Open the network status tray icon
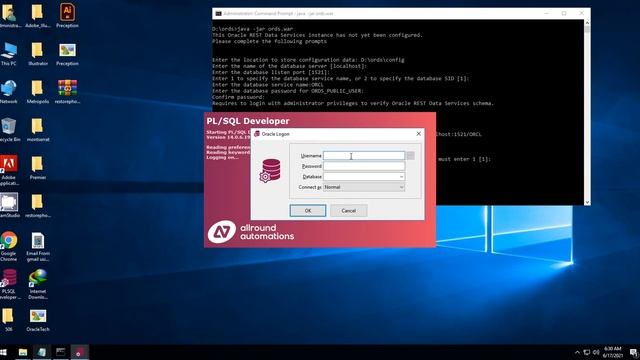The width and height of the screenshot is (640, 360). 587,352
